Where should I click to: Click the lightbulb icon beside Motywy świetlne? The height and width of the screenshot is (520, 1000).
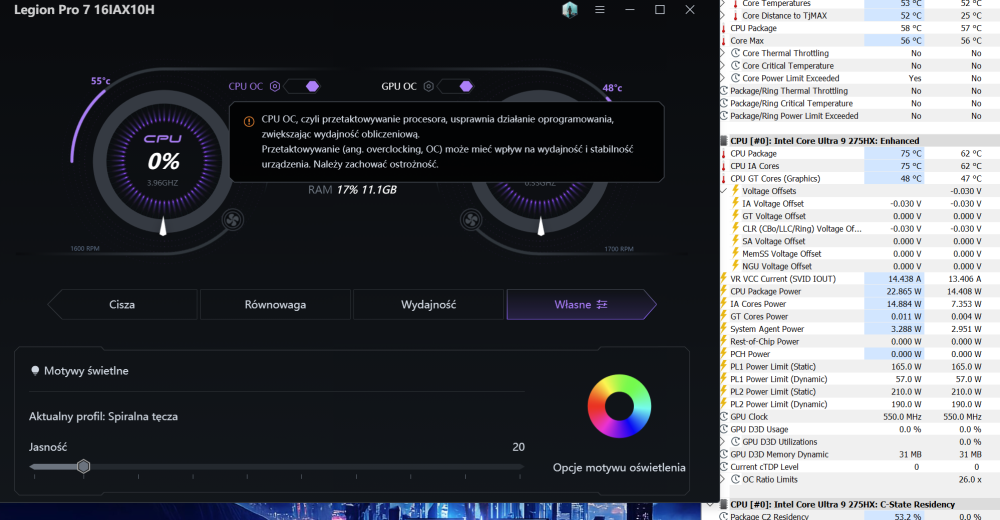pos(35,371)
